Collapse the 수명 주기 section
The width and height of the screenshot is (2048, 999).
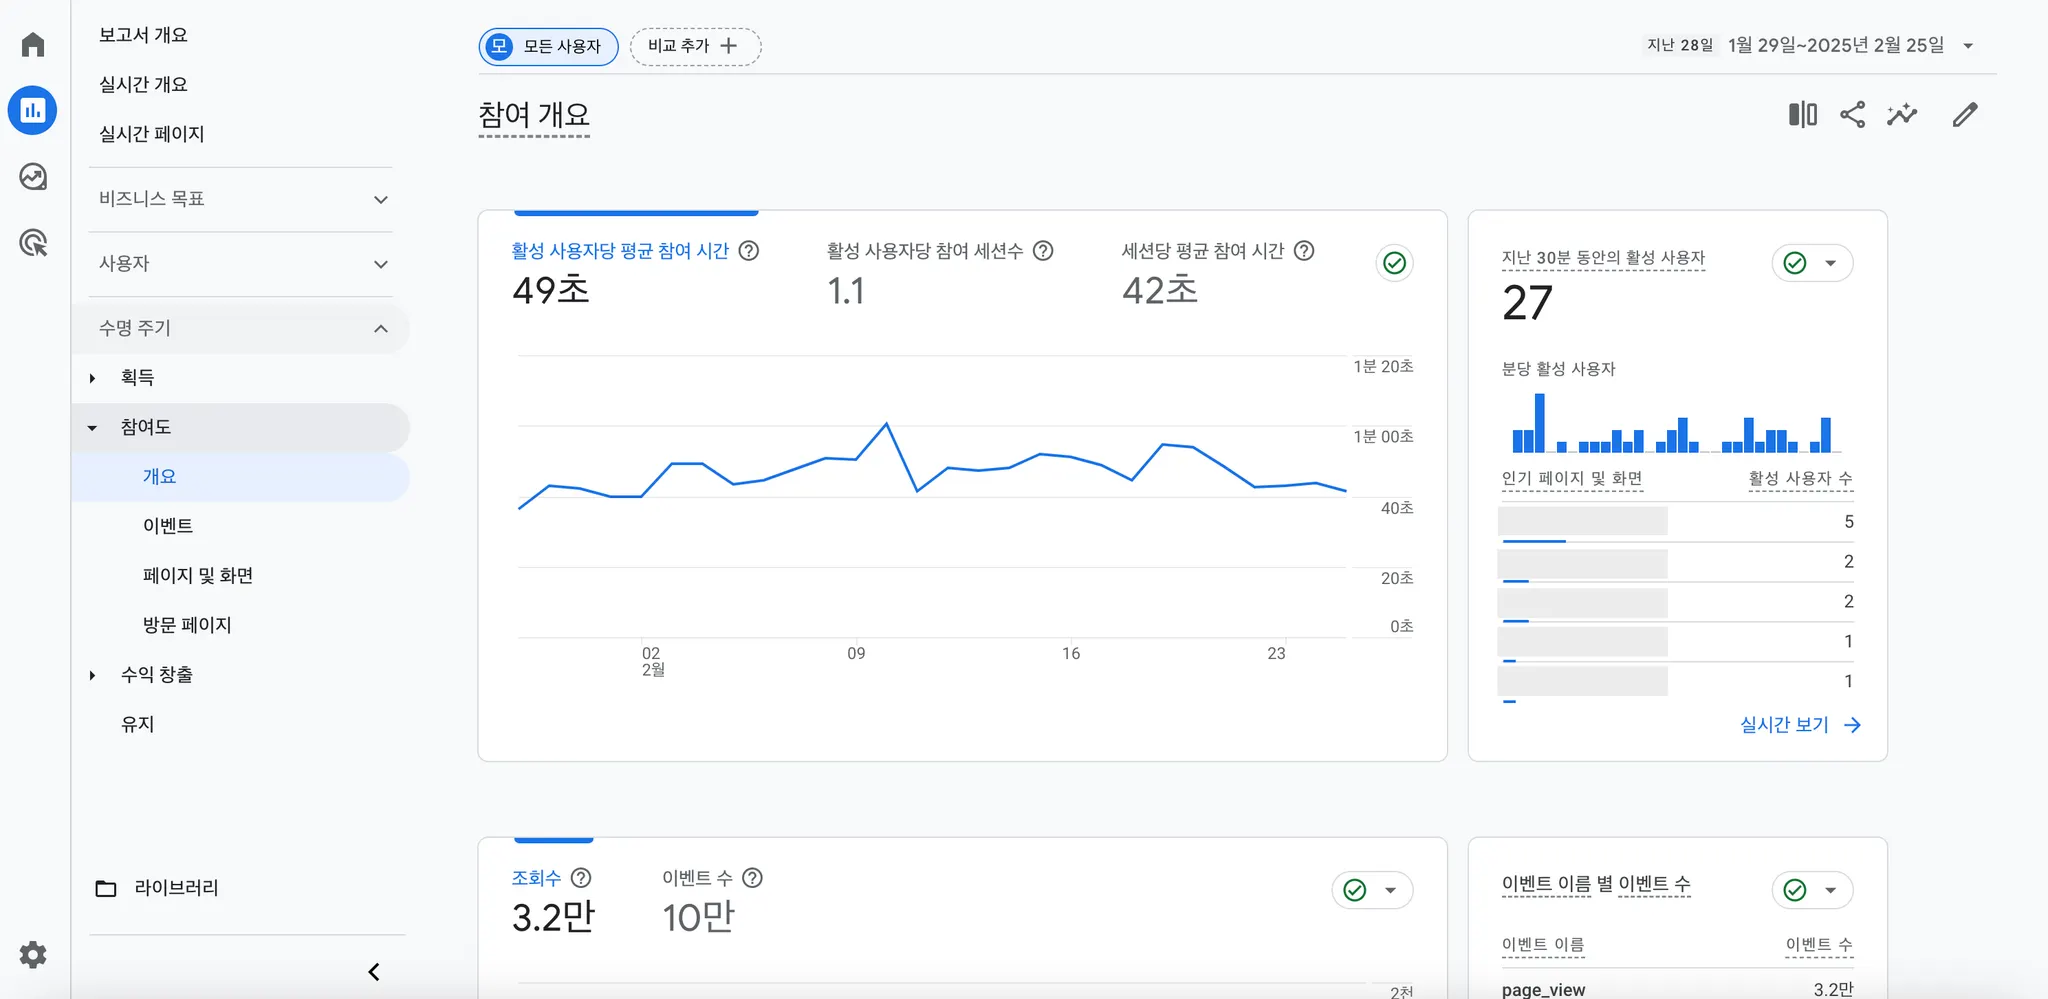[241, 328]
